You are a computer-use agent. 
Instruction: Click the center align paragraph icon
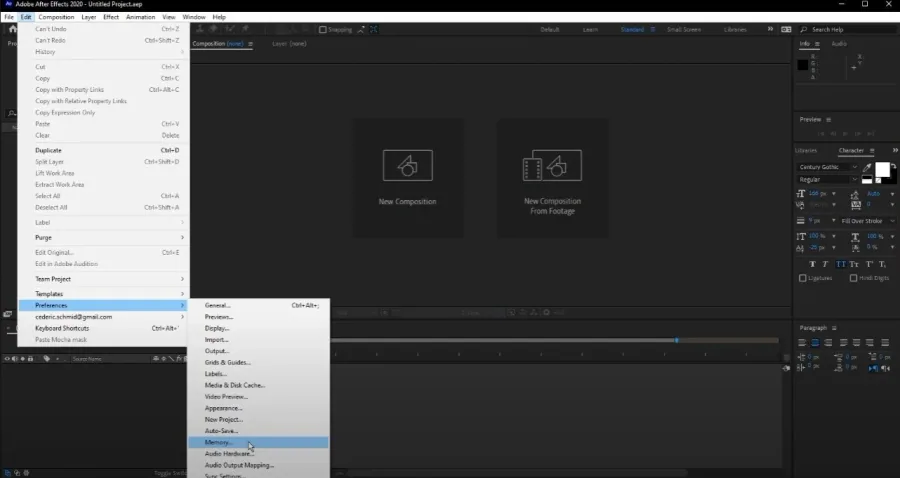tap(815, 343)
